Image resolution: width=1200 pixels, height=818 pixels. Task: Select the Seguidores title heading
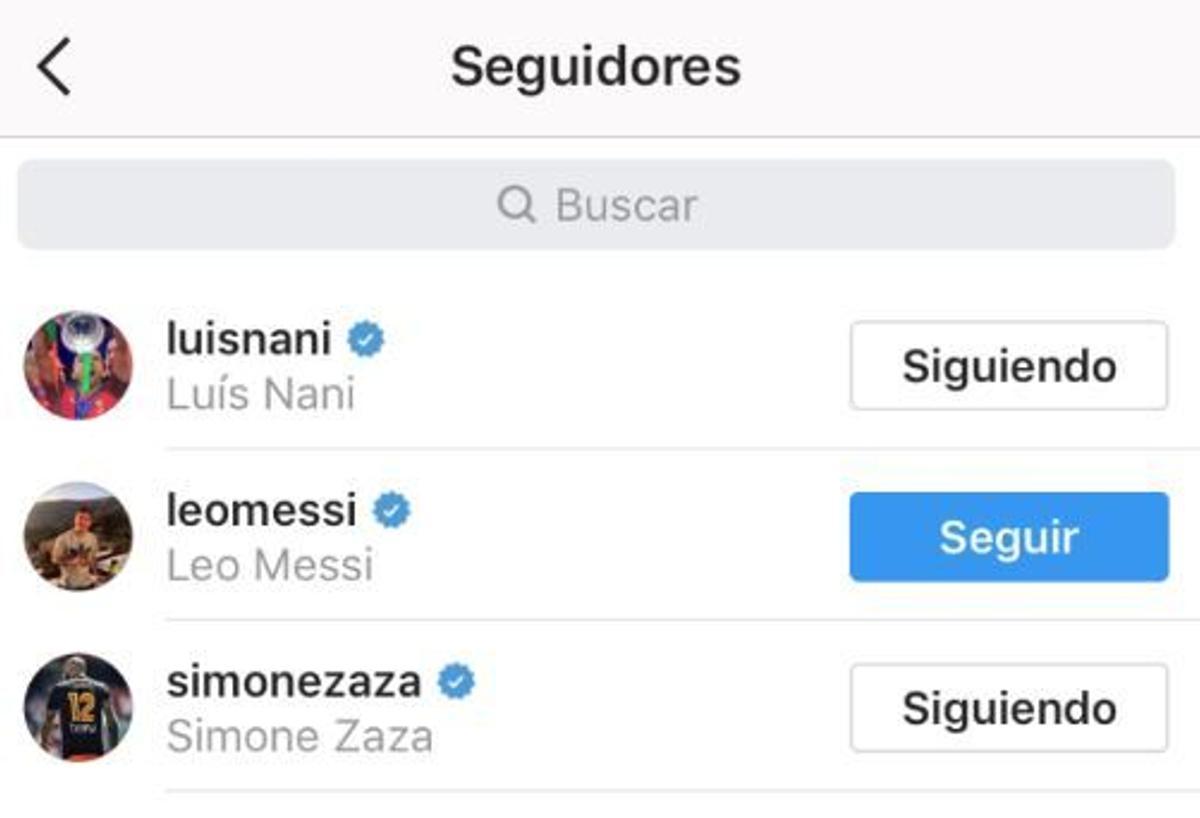pyautogui.click(x=597, y=67)
